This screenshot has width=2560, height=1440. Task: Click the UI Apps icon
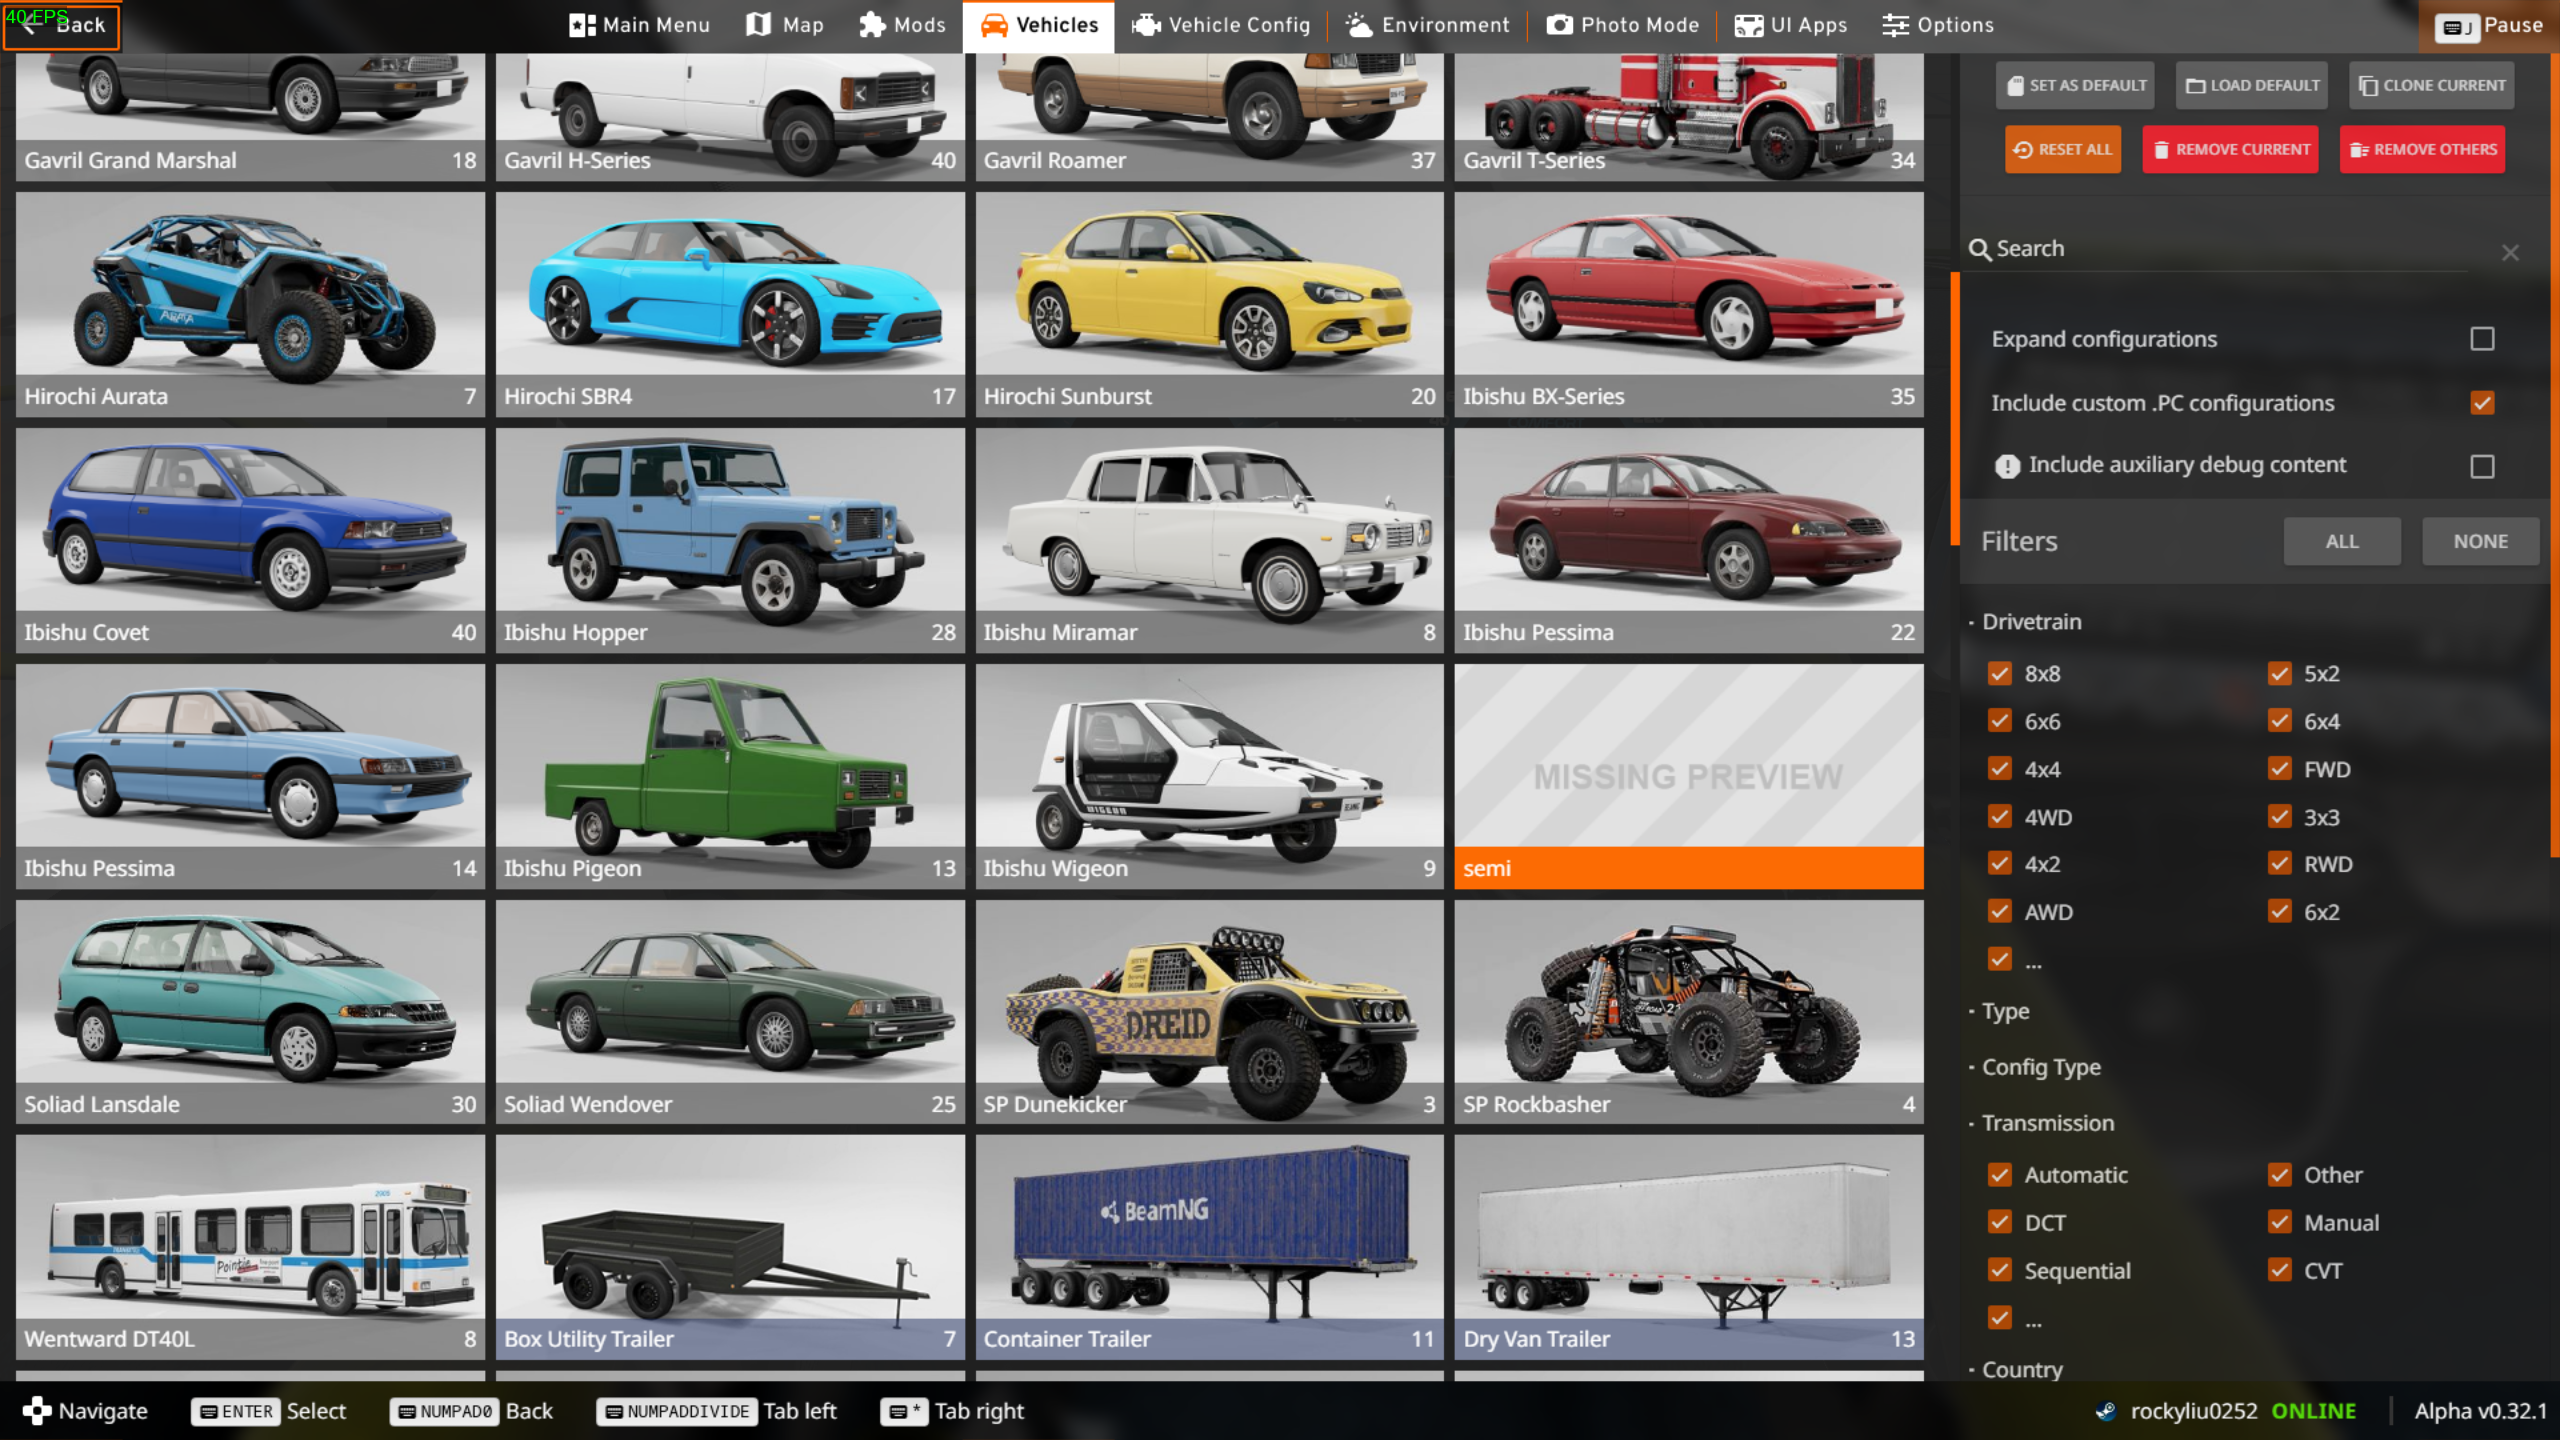click(1748, 25)
